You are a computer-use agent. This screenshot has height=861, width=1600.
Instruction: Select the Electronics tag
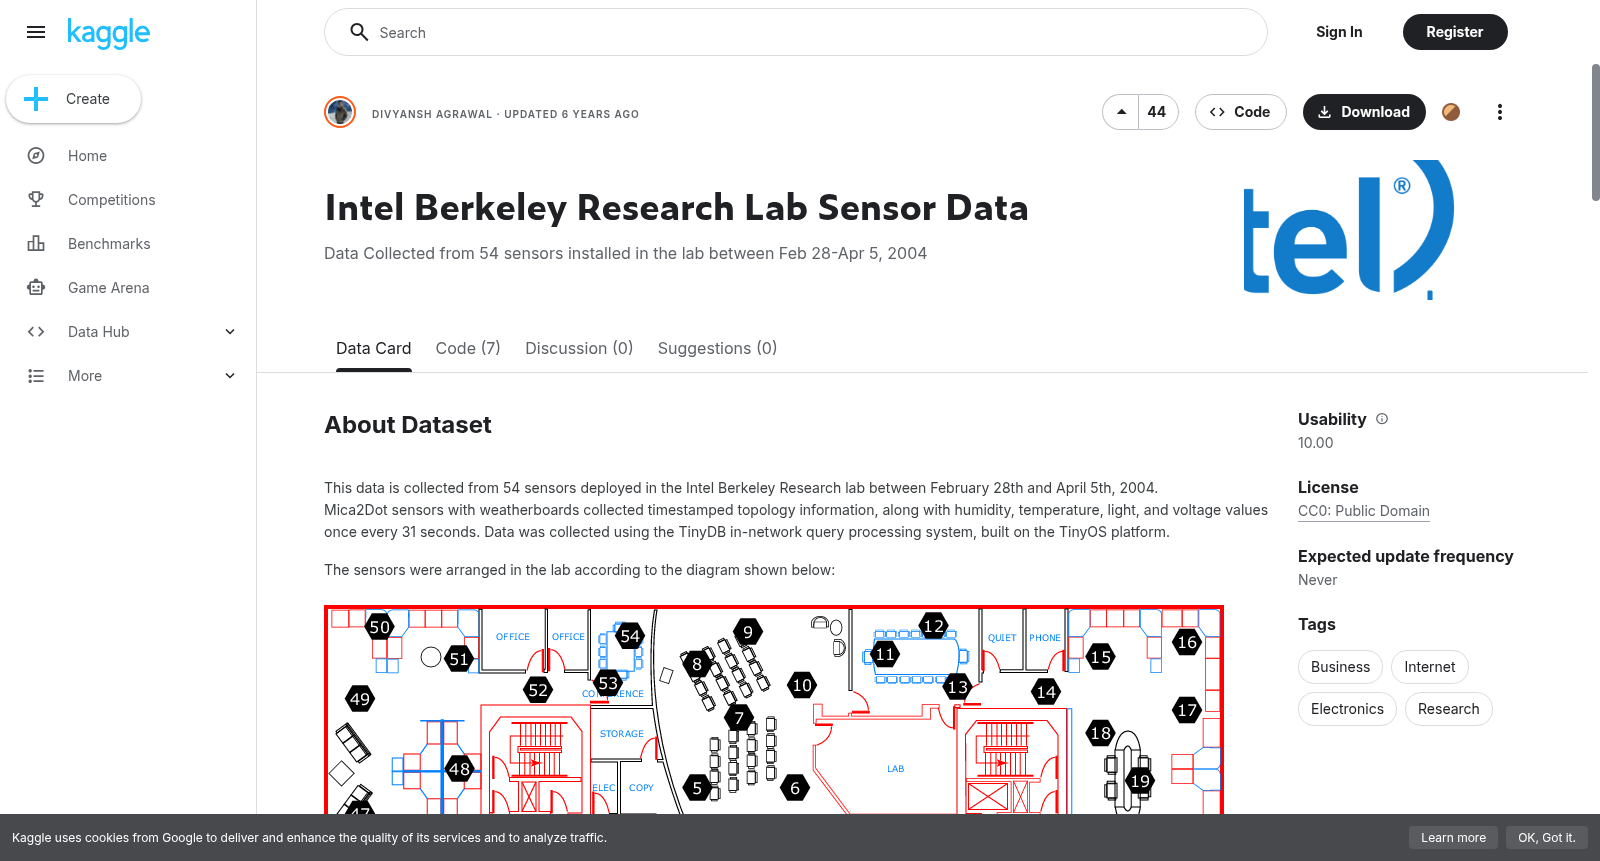1347,709
